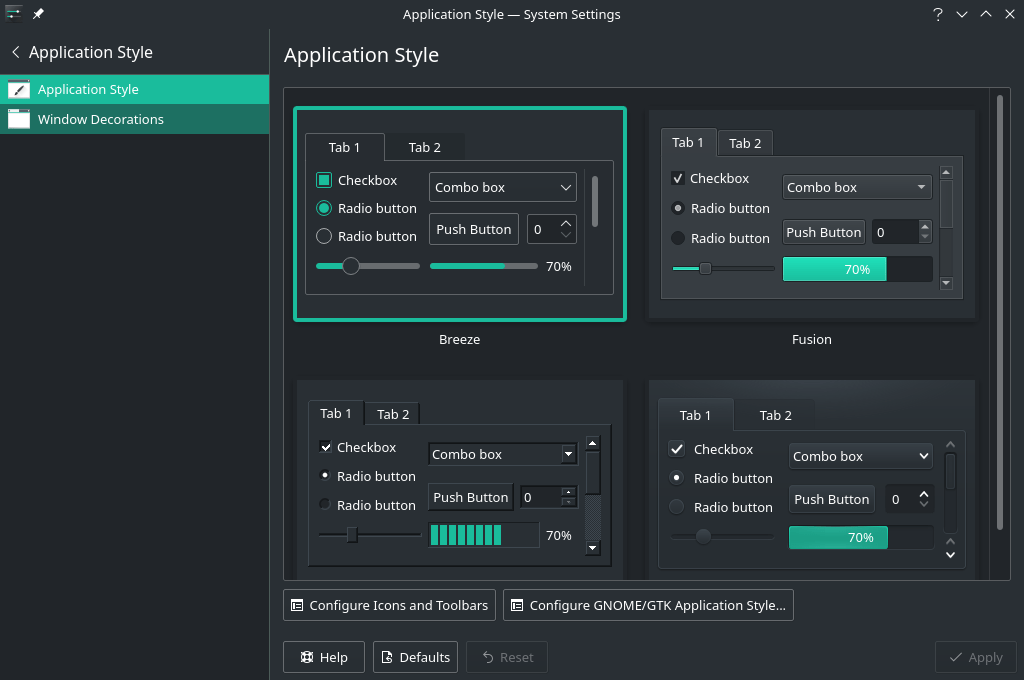Screen dimensions: 1024x680
Task: Click the scroll-up arrow in the Fusion preview
Action: coord(946,172)
